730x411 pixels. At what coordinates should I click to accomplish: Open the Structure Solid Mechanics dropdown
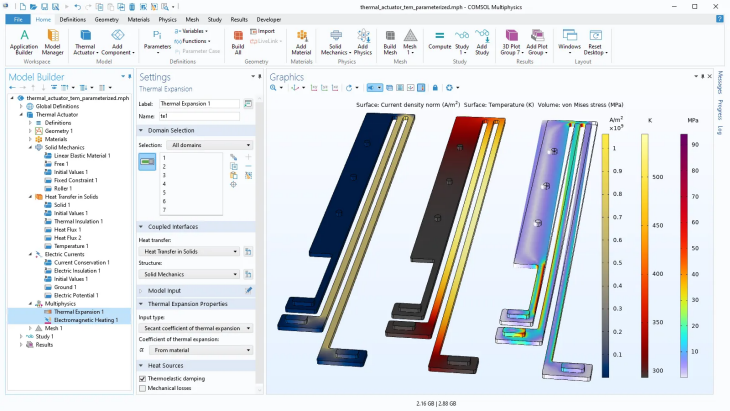click(x=189, y=274)
